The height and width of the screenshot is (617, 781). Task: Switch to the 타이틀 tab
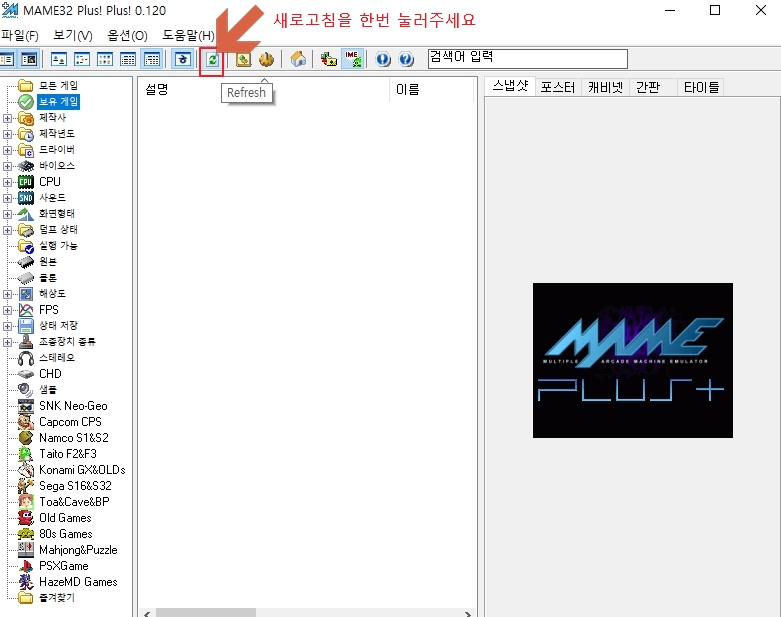[x=701, y=88]
